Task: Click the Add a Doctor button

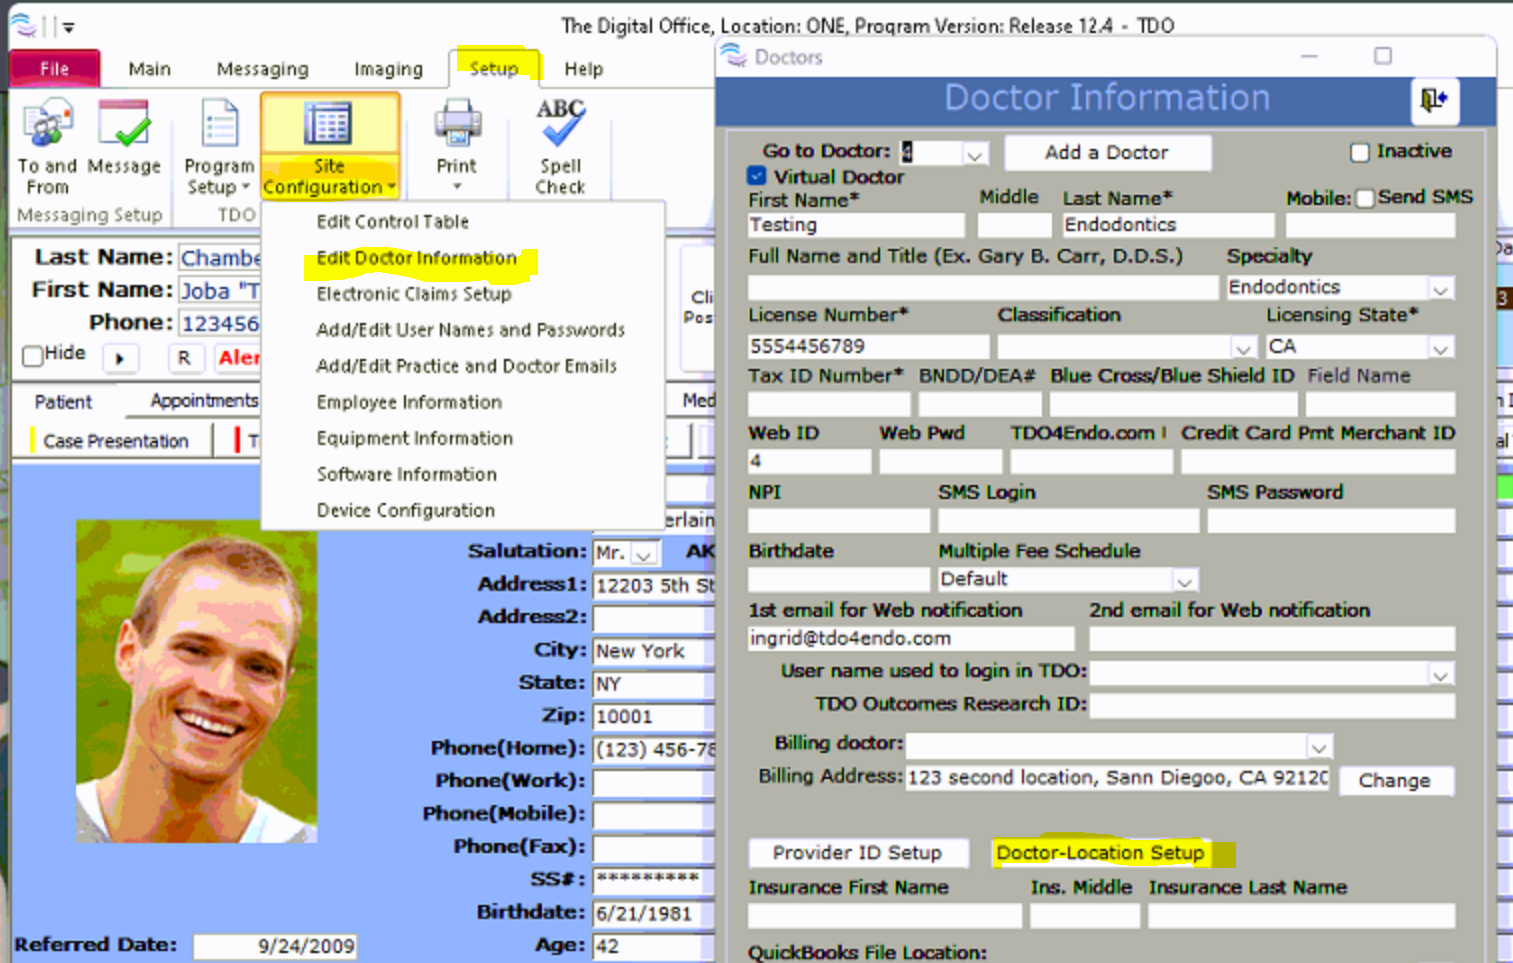Action: pyautogui.click(x=1107, y=152)
